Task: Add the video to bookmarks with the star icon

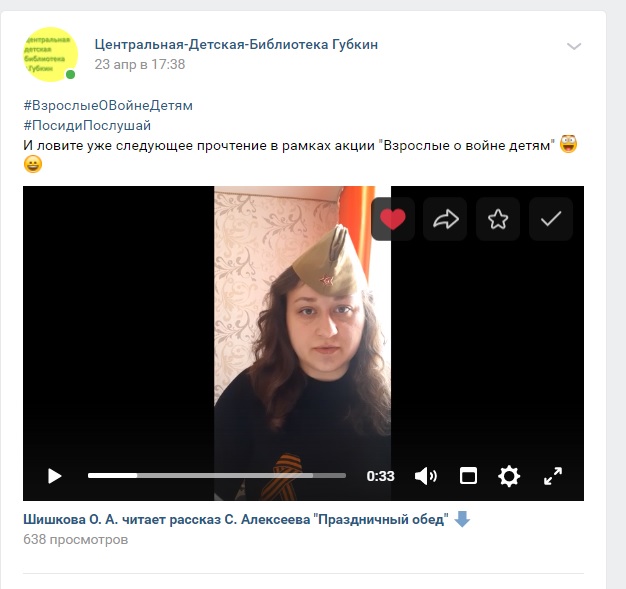Action: click(x=498, y=219)
